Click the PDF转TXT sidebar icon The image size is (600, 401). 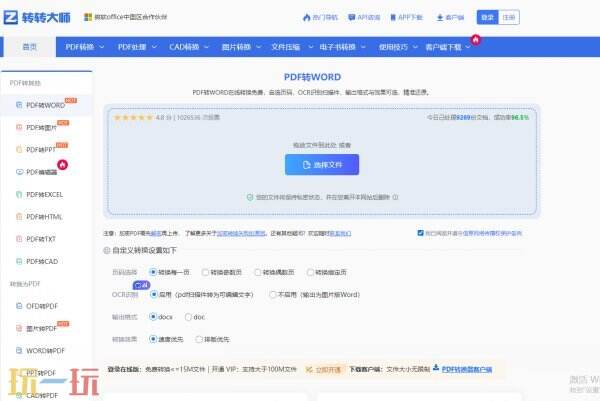click(x=19, y=239)
